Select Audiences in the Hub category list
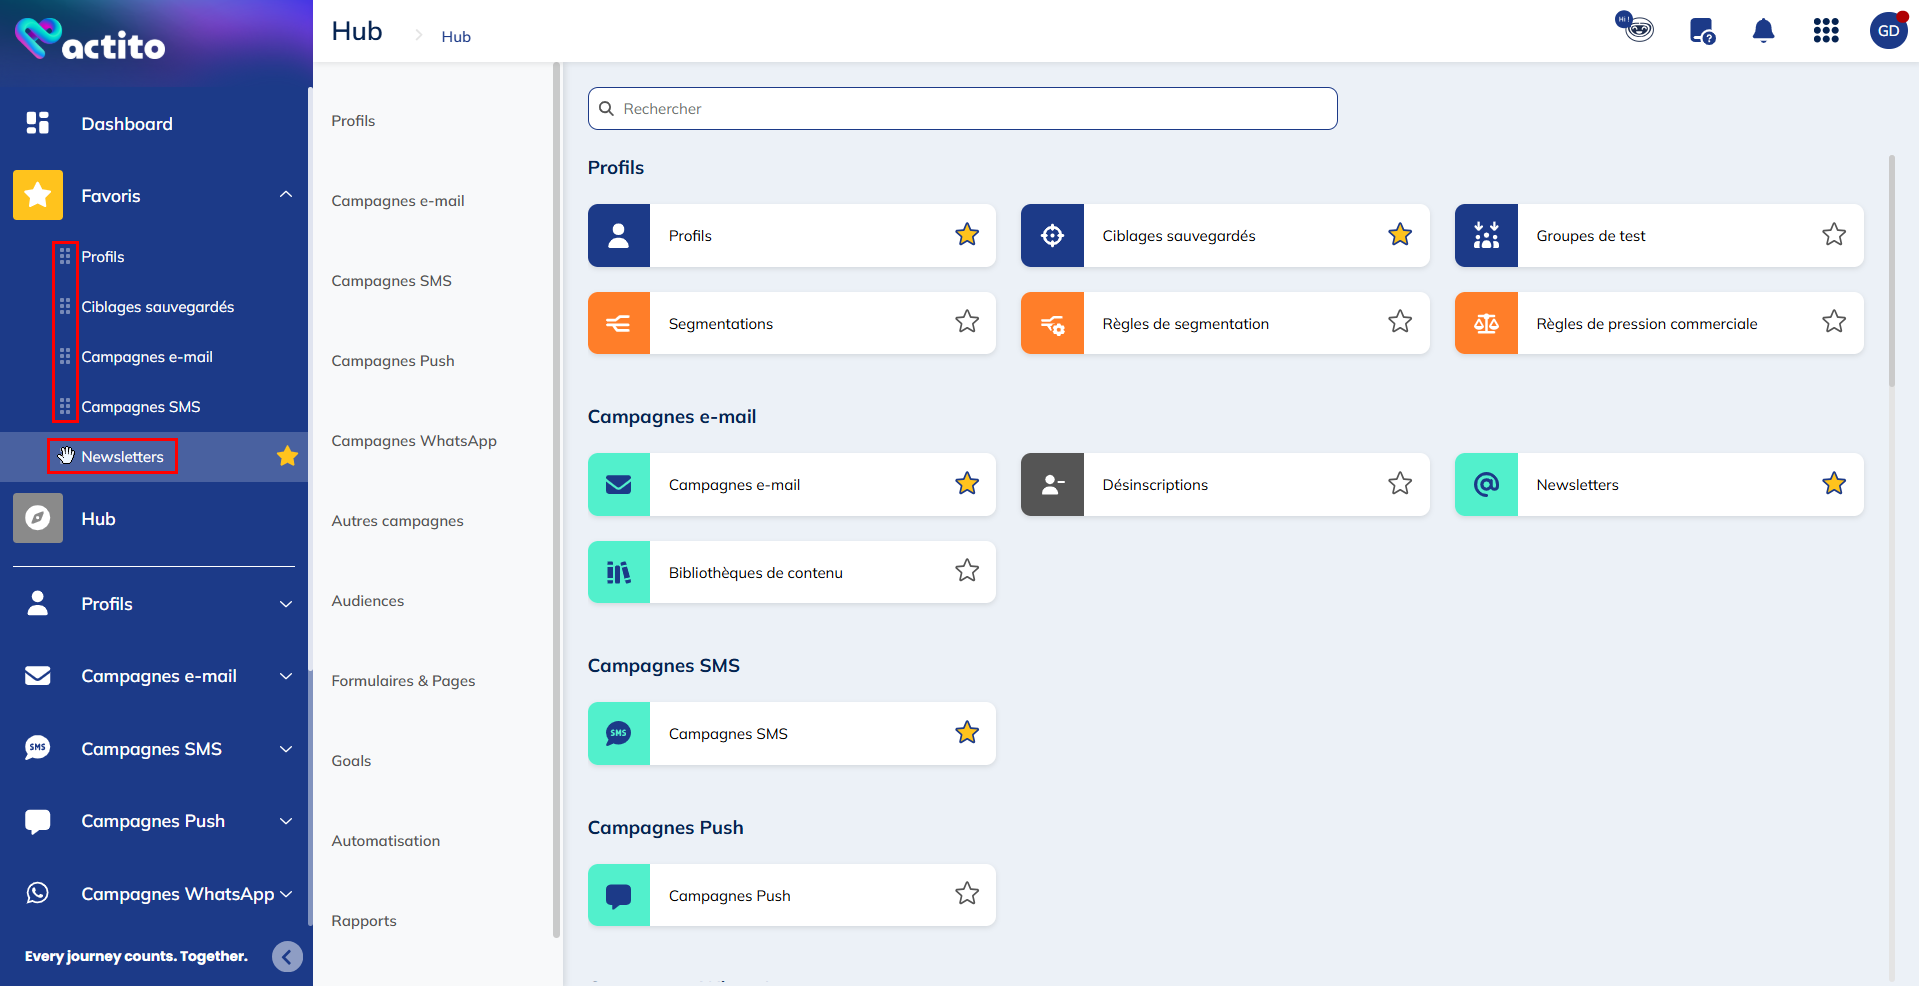This screenshot has height=986, width=1919. tap(368, 601)
